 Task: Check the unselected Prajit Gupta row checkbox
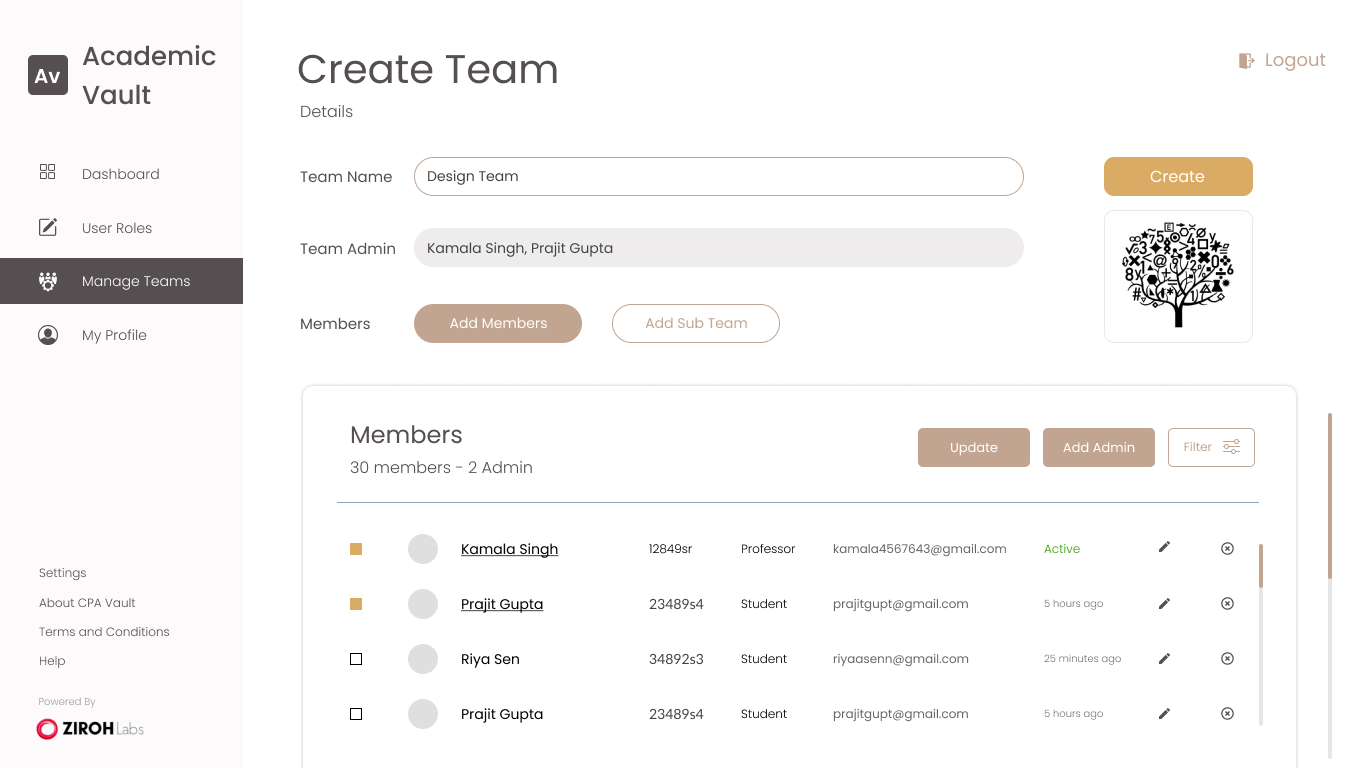coord(356,714)
